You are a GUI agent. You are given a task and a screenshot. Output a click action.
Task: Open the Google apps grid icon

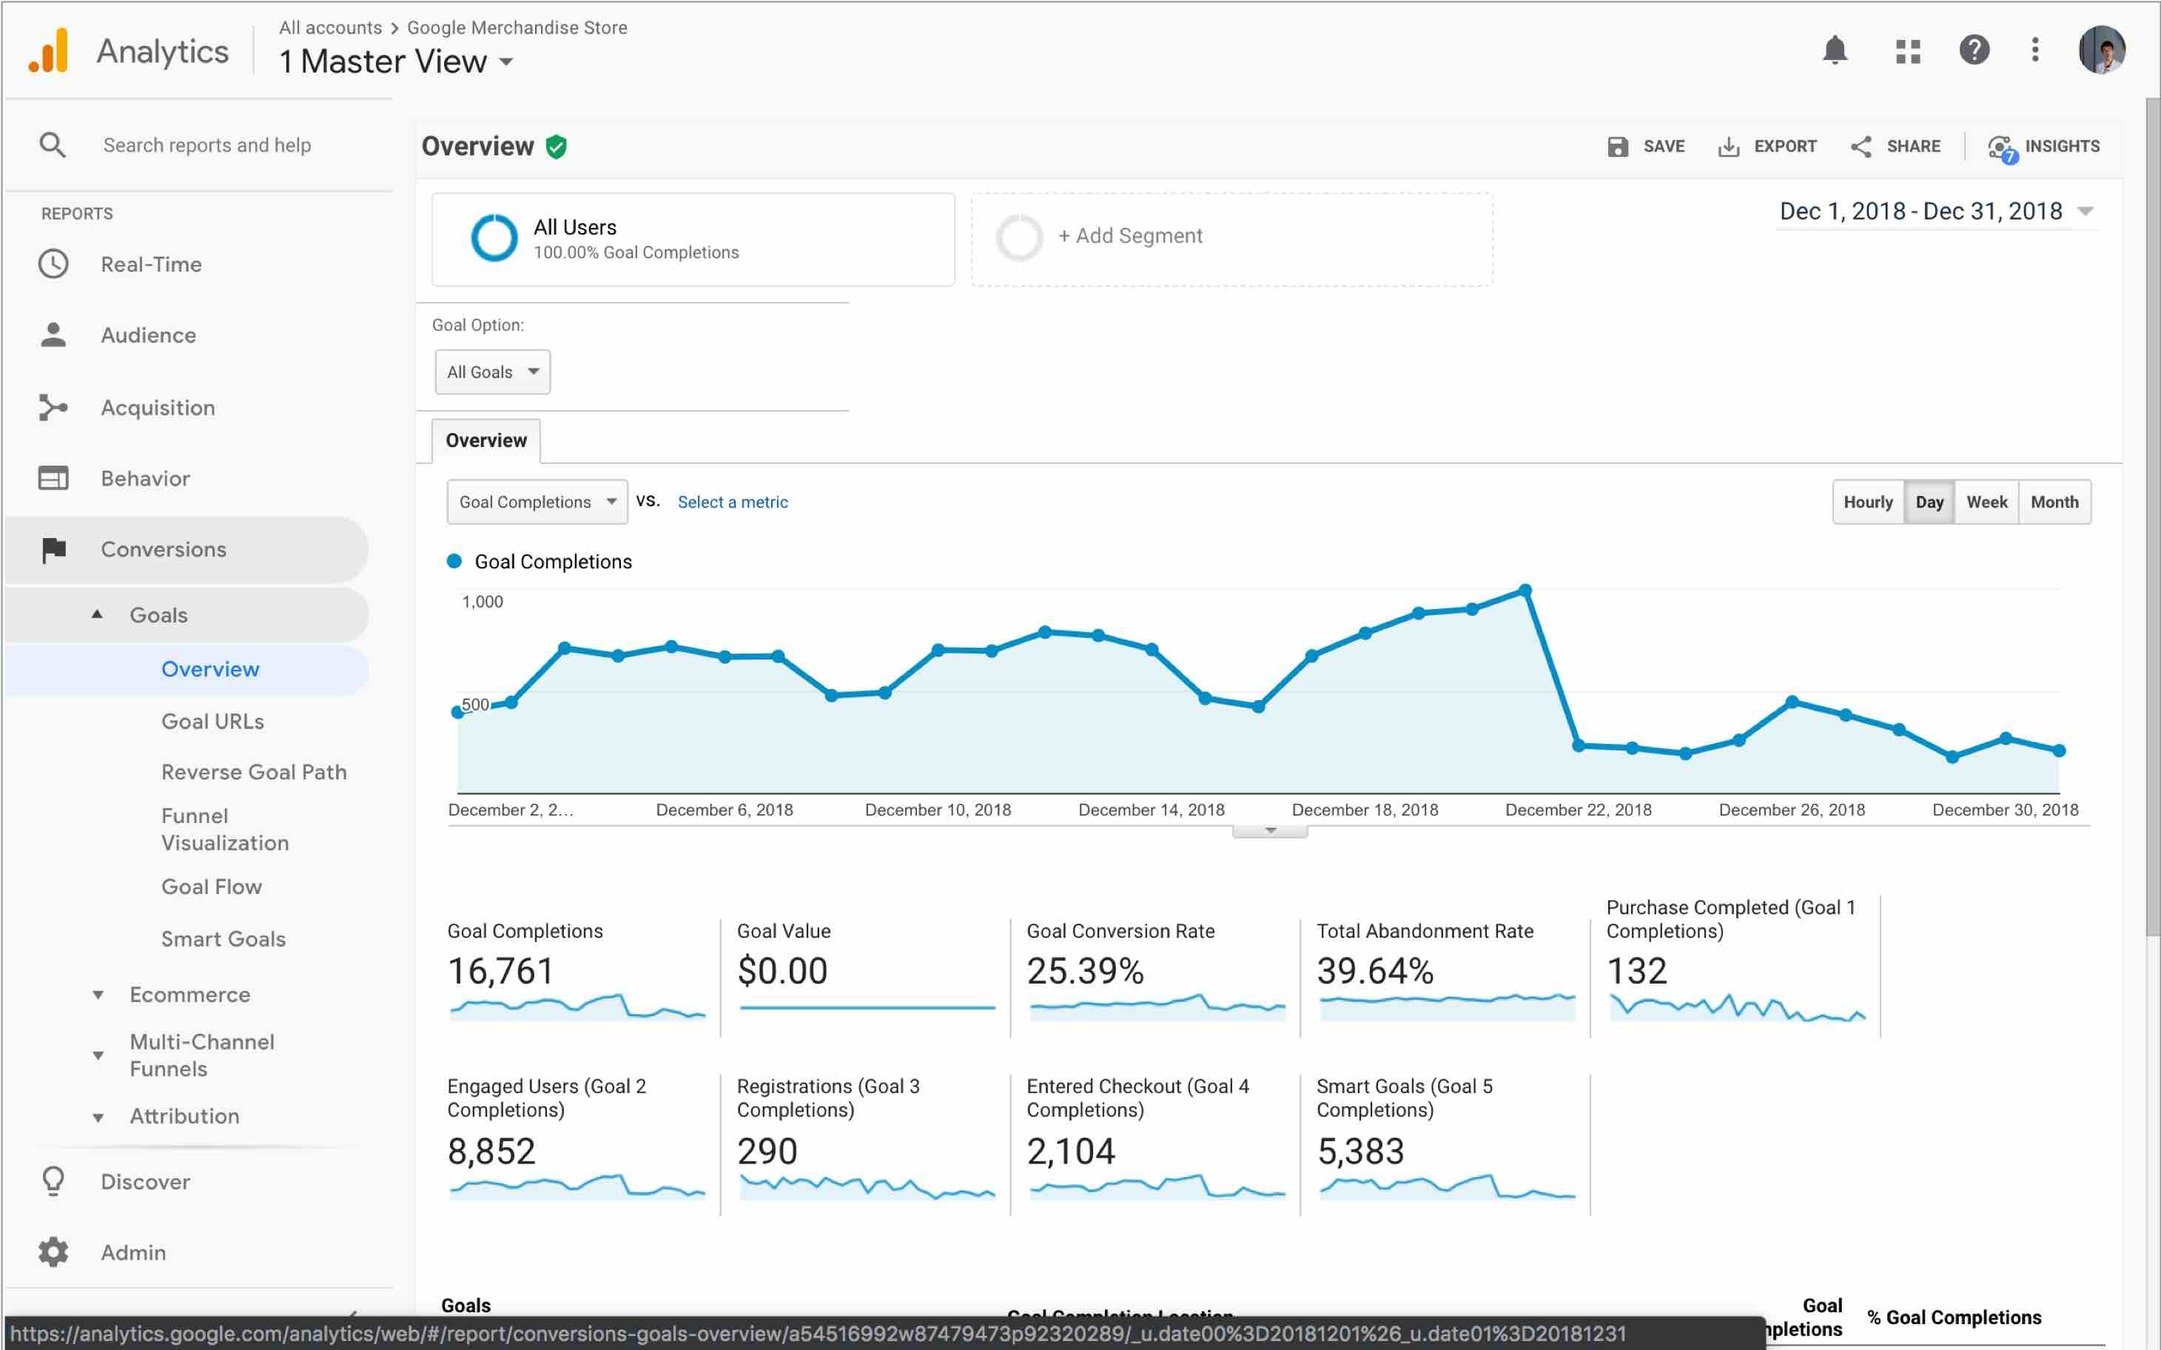1907,51
